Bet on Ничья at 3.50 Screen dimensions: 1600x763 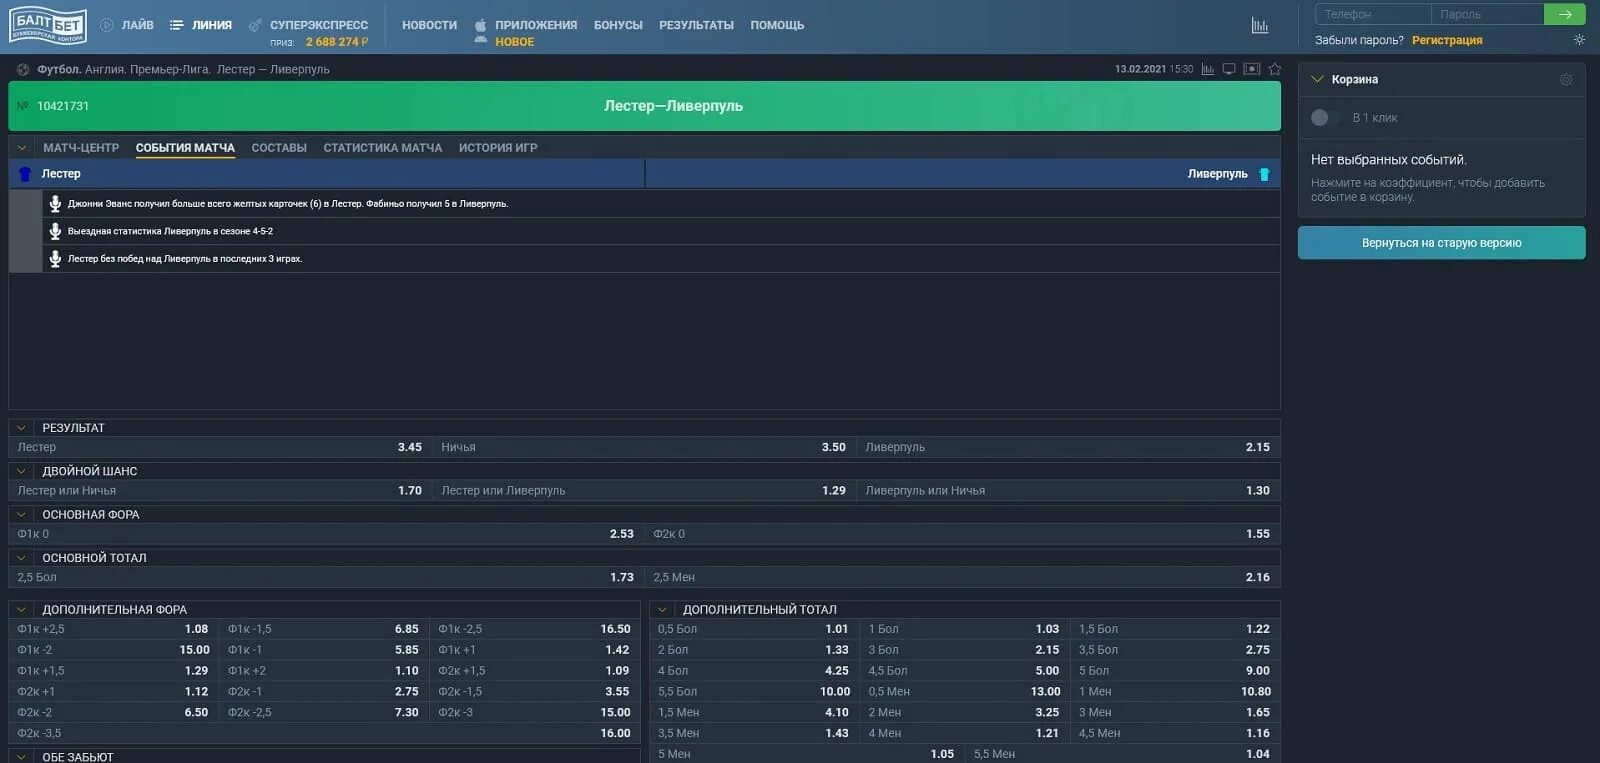644,447
